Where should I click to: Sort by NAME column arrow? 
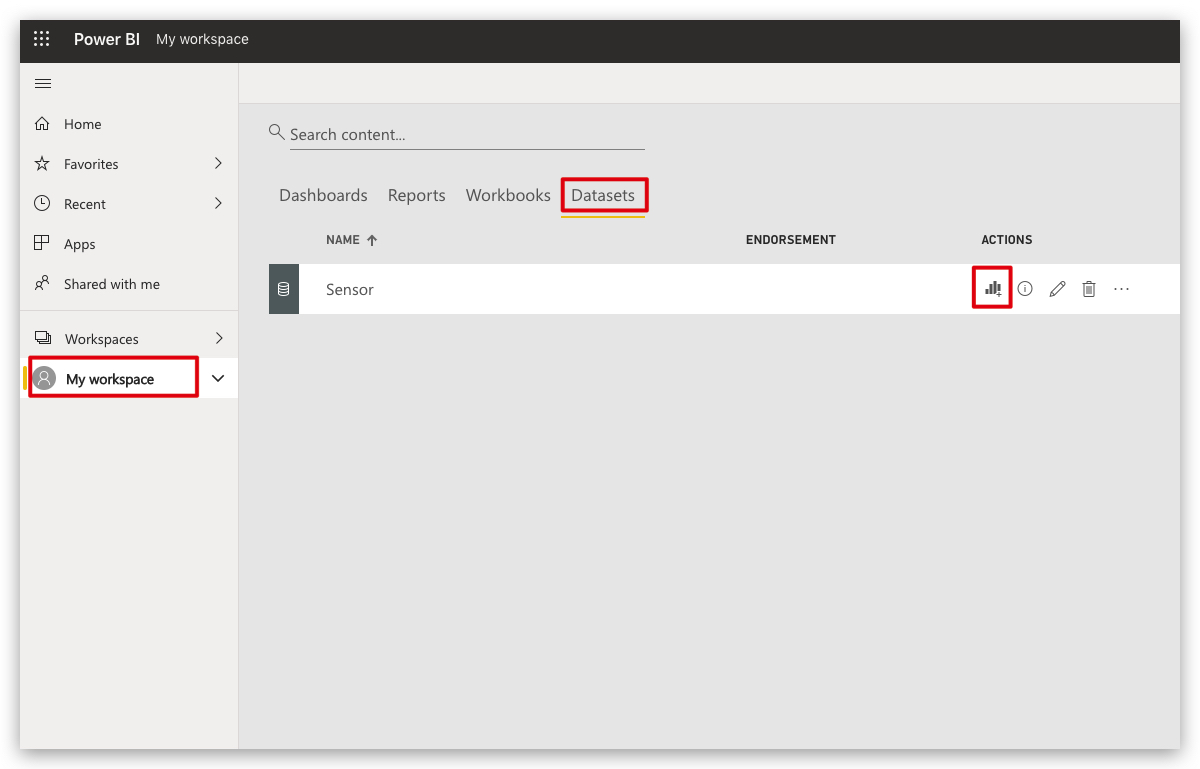point(372,240)
